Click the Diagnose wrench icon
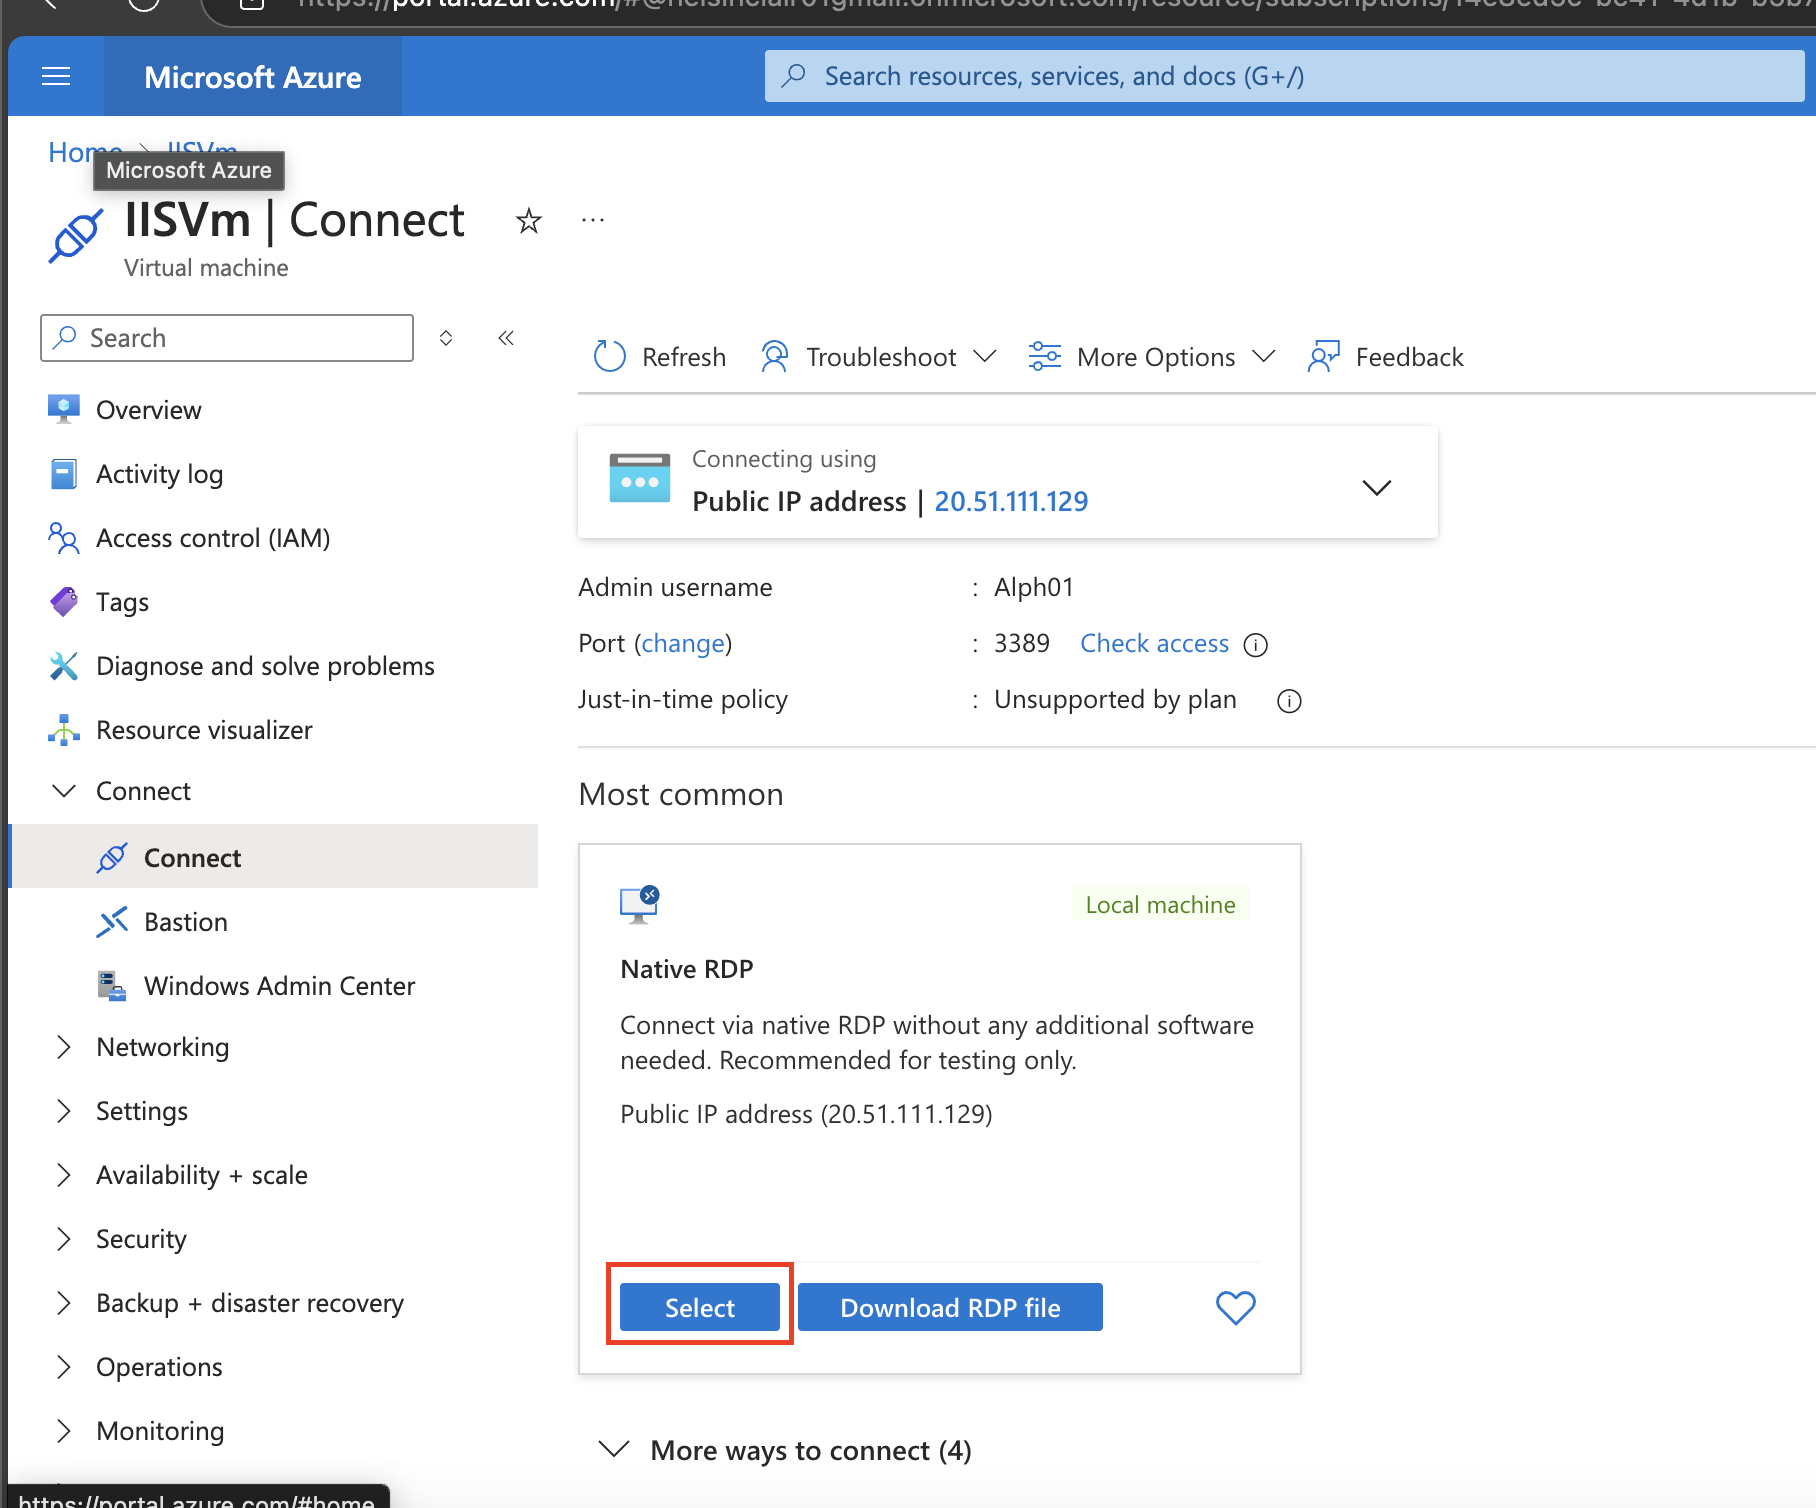This screenshot has width=1816, height=1508. click(64, 666)
